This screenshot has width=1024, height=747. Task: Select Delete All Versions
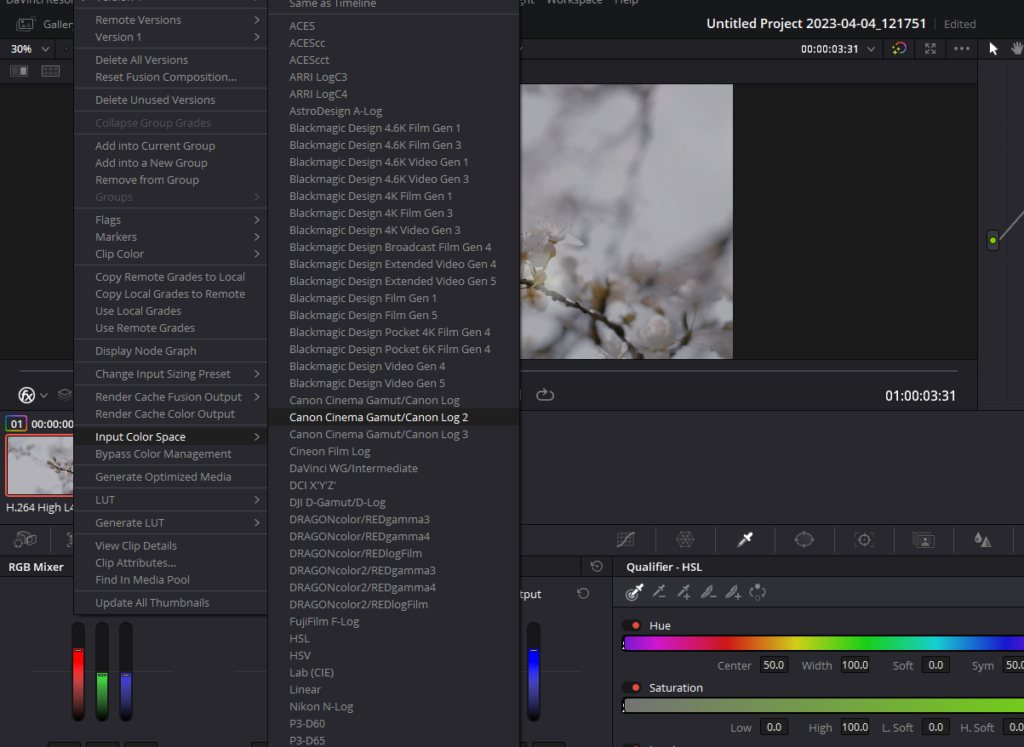[x=170, y=59]
